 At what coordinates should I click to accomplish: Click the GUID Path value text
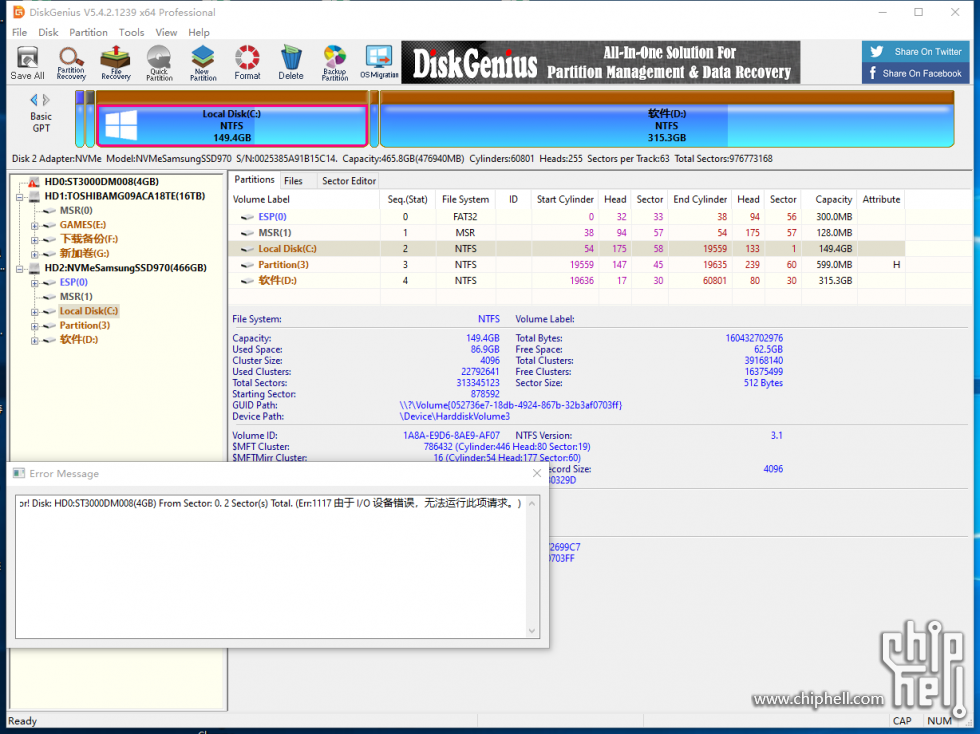click(x=511, y=405)
